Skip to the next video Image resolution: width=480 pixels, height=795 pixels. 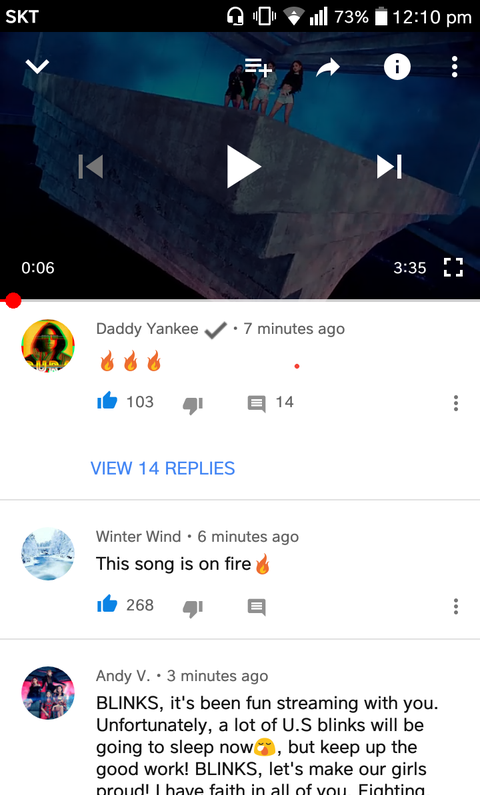(389, 166)
